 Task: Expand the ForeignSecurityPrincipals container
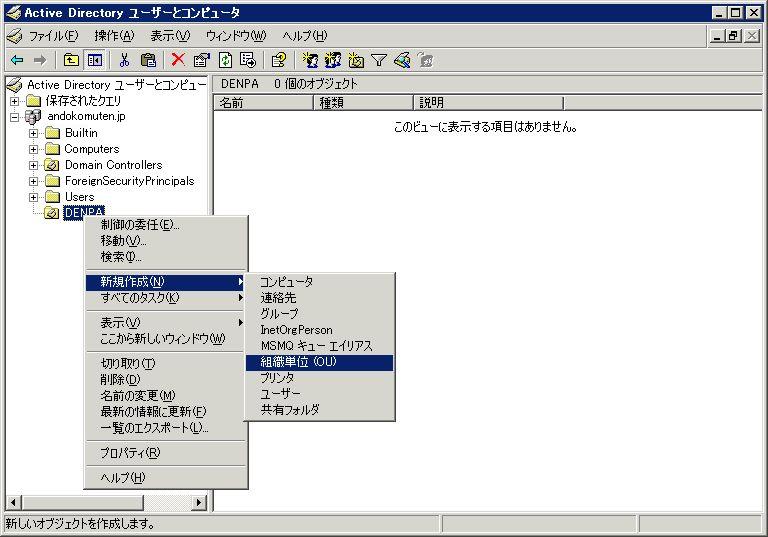tap(33, 181)
